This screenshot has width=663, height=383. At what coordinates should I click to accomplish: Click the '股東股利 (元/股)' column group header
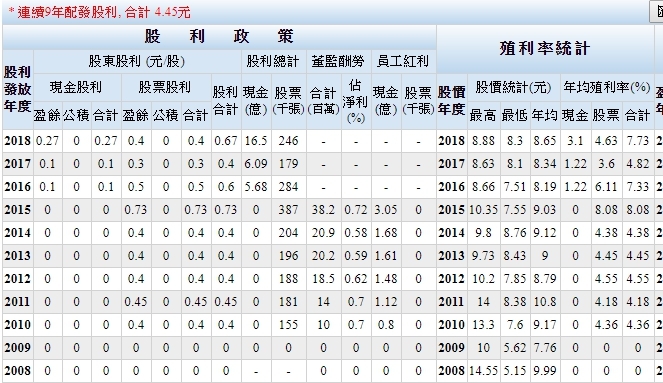coord(137,62)
